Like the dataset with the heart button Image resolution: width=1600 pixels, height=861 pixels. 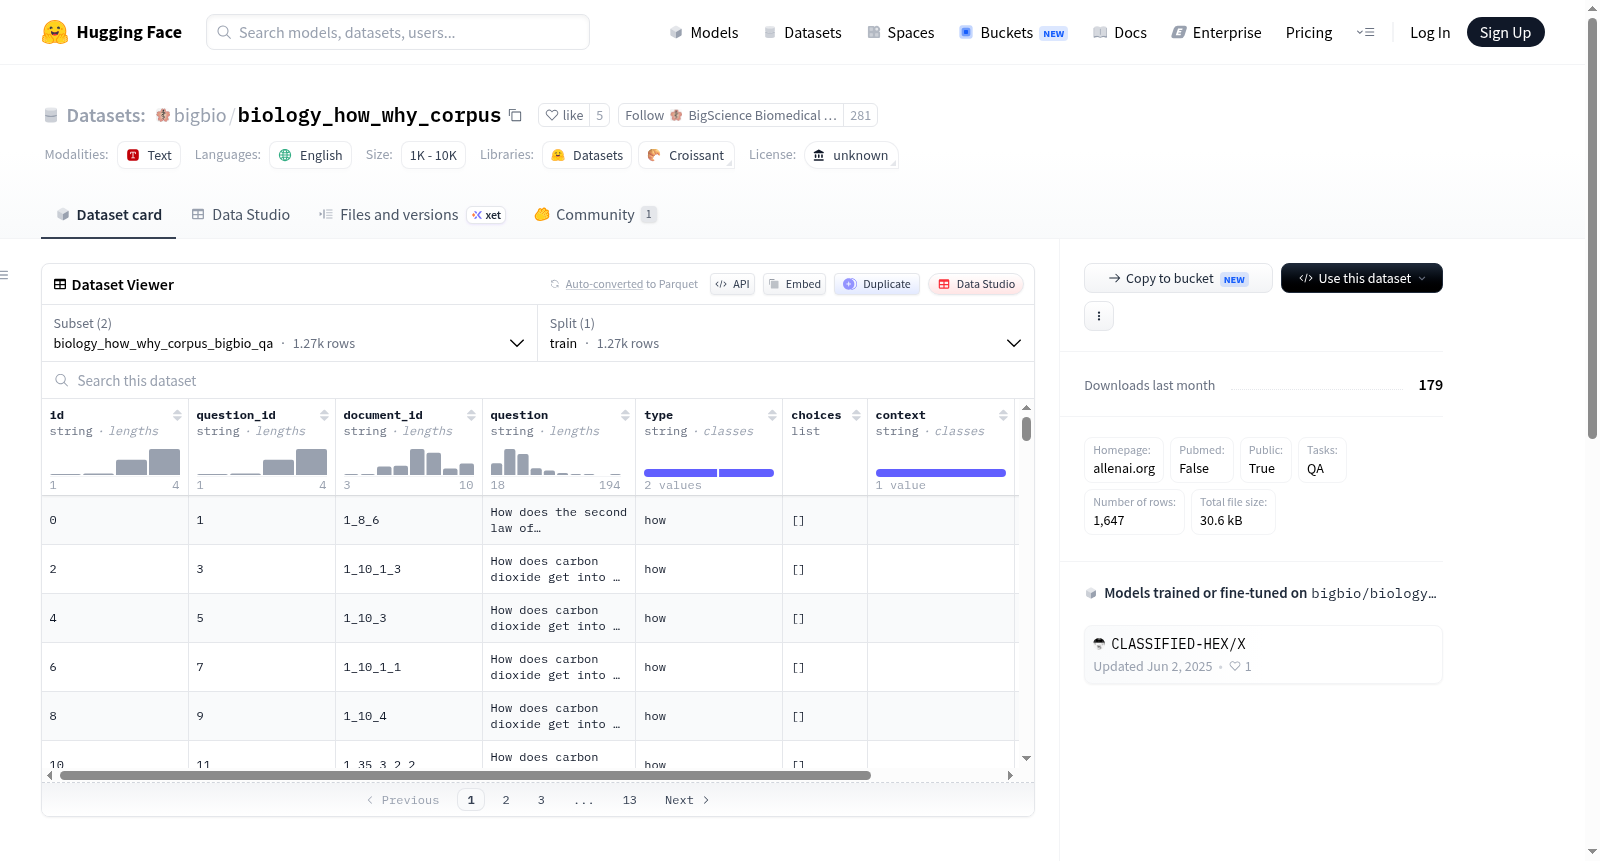[x=564, y=115]
